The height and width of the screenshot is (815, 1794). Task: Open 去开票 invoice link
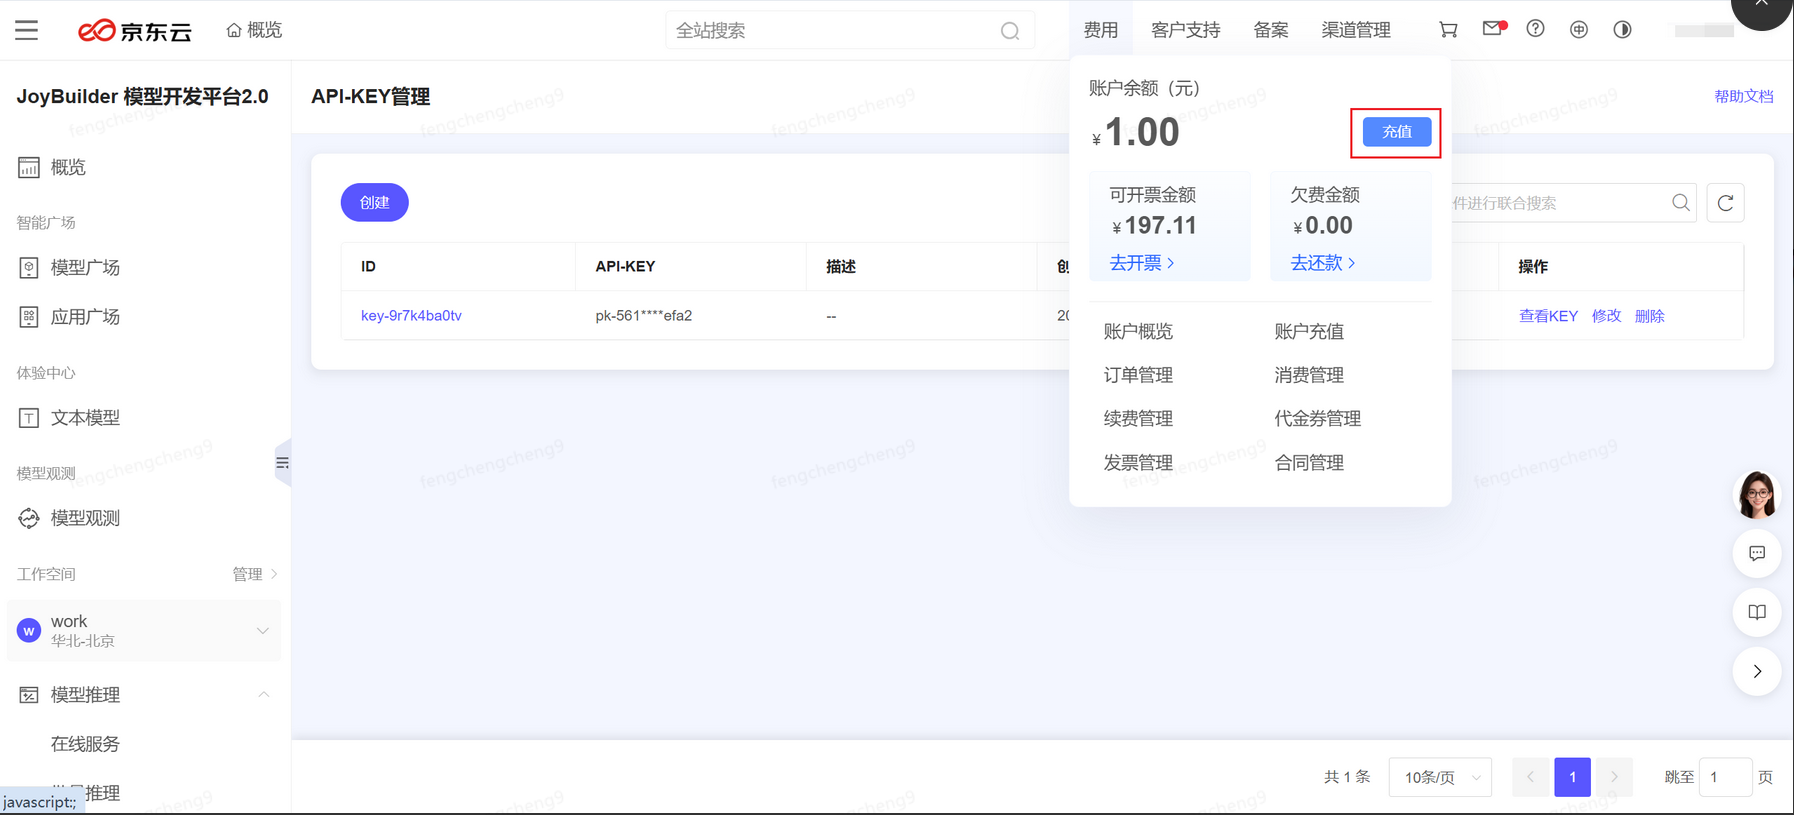coord(1141,263)
